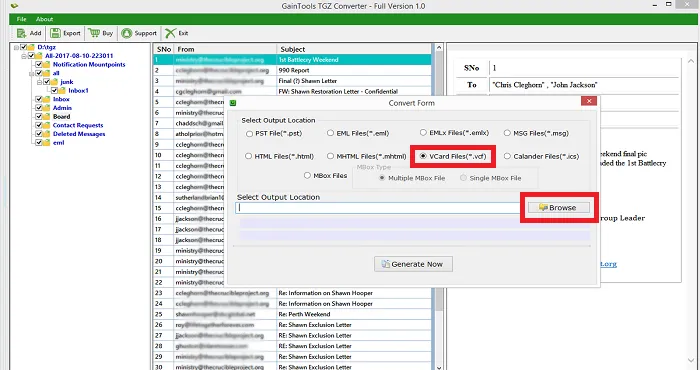Select Notification Mountpoints in folder tree
700x370 pixels.
[89, 65]
